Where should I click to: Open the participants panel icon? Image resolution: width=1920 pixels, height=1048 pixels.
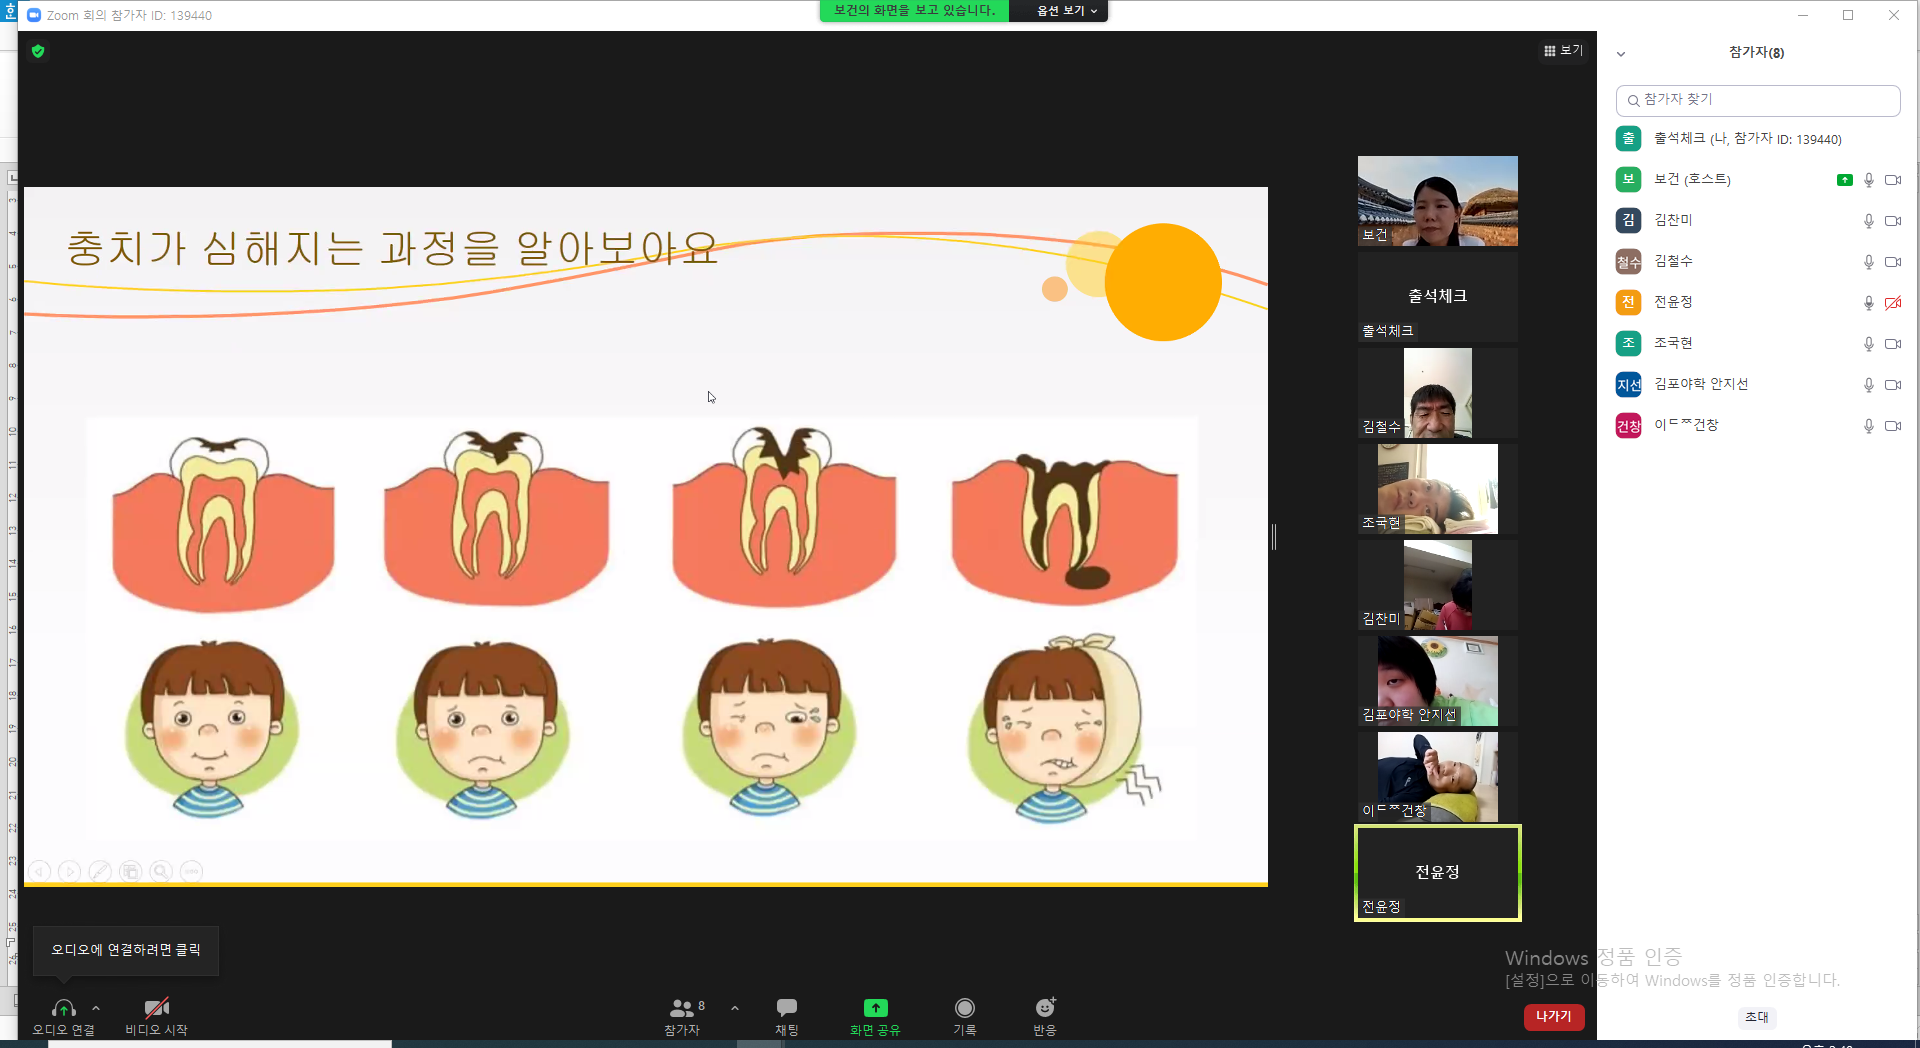682,1008
